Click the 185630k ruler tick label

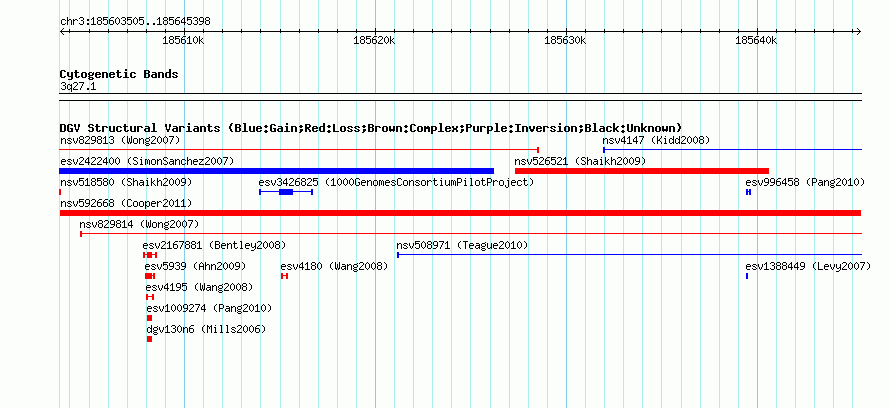coord(565,41)
